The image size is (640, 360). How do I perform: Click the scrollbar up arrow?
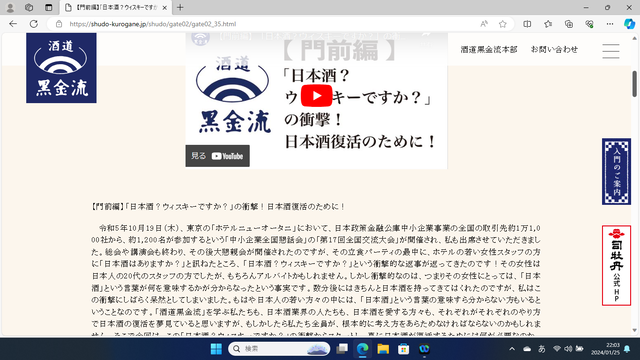[634, 38]
